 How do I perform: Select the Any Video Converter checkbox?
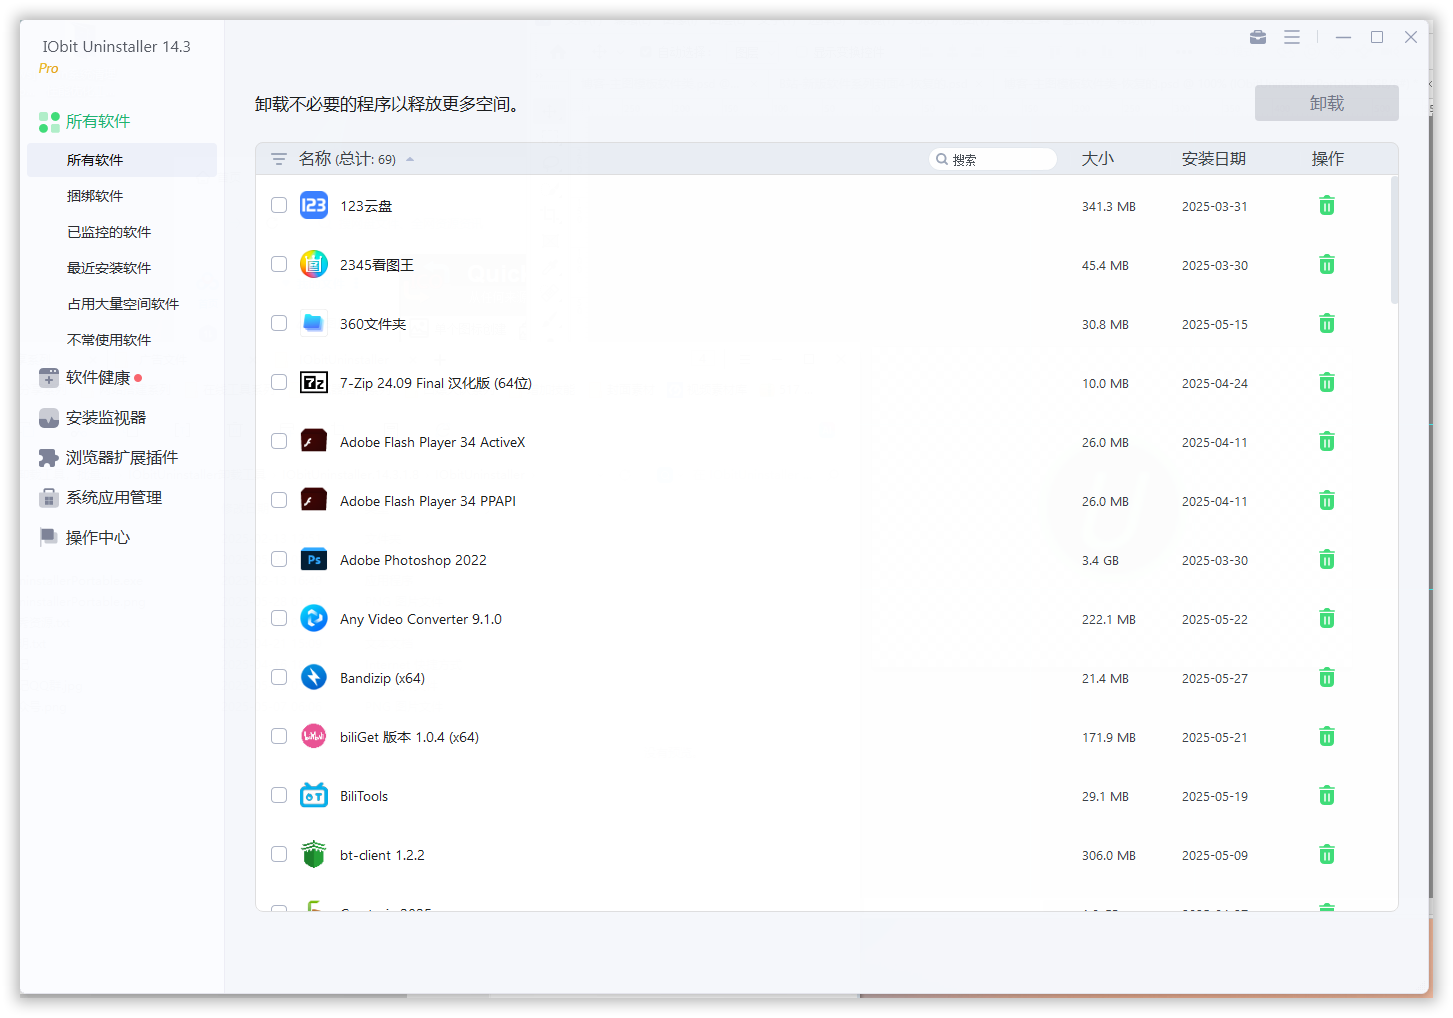279,618
